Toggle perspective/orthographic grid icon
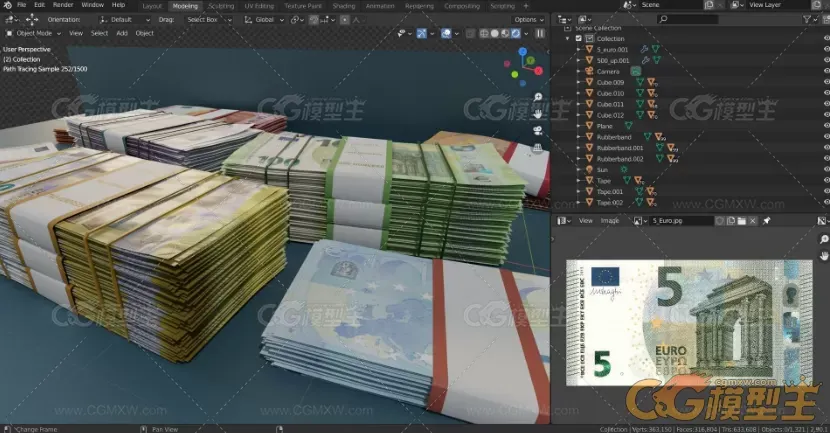The image size is (830, 433). pos(538,147)
